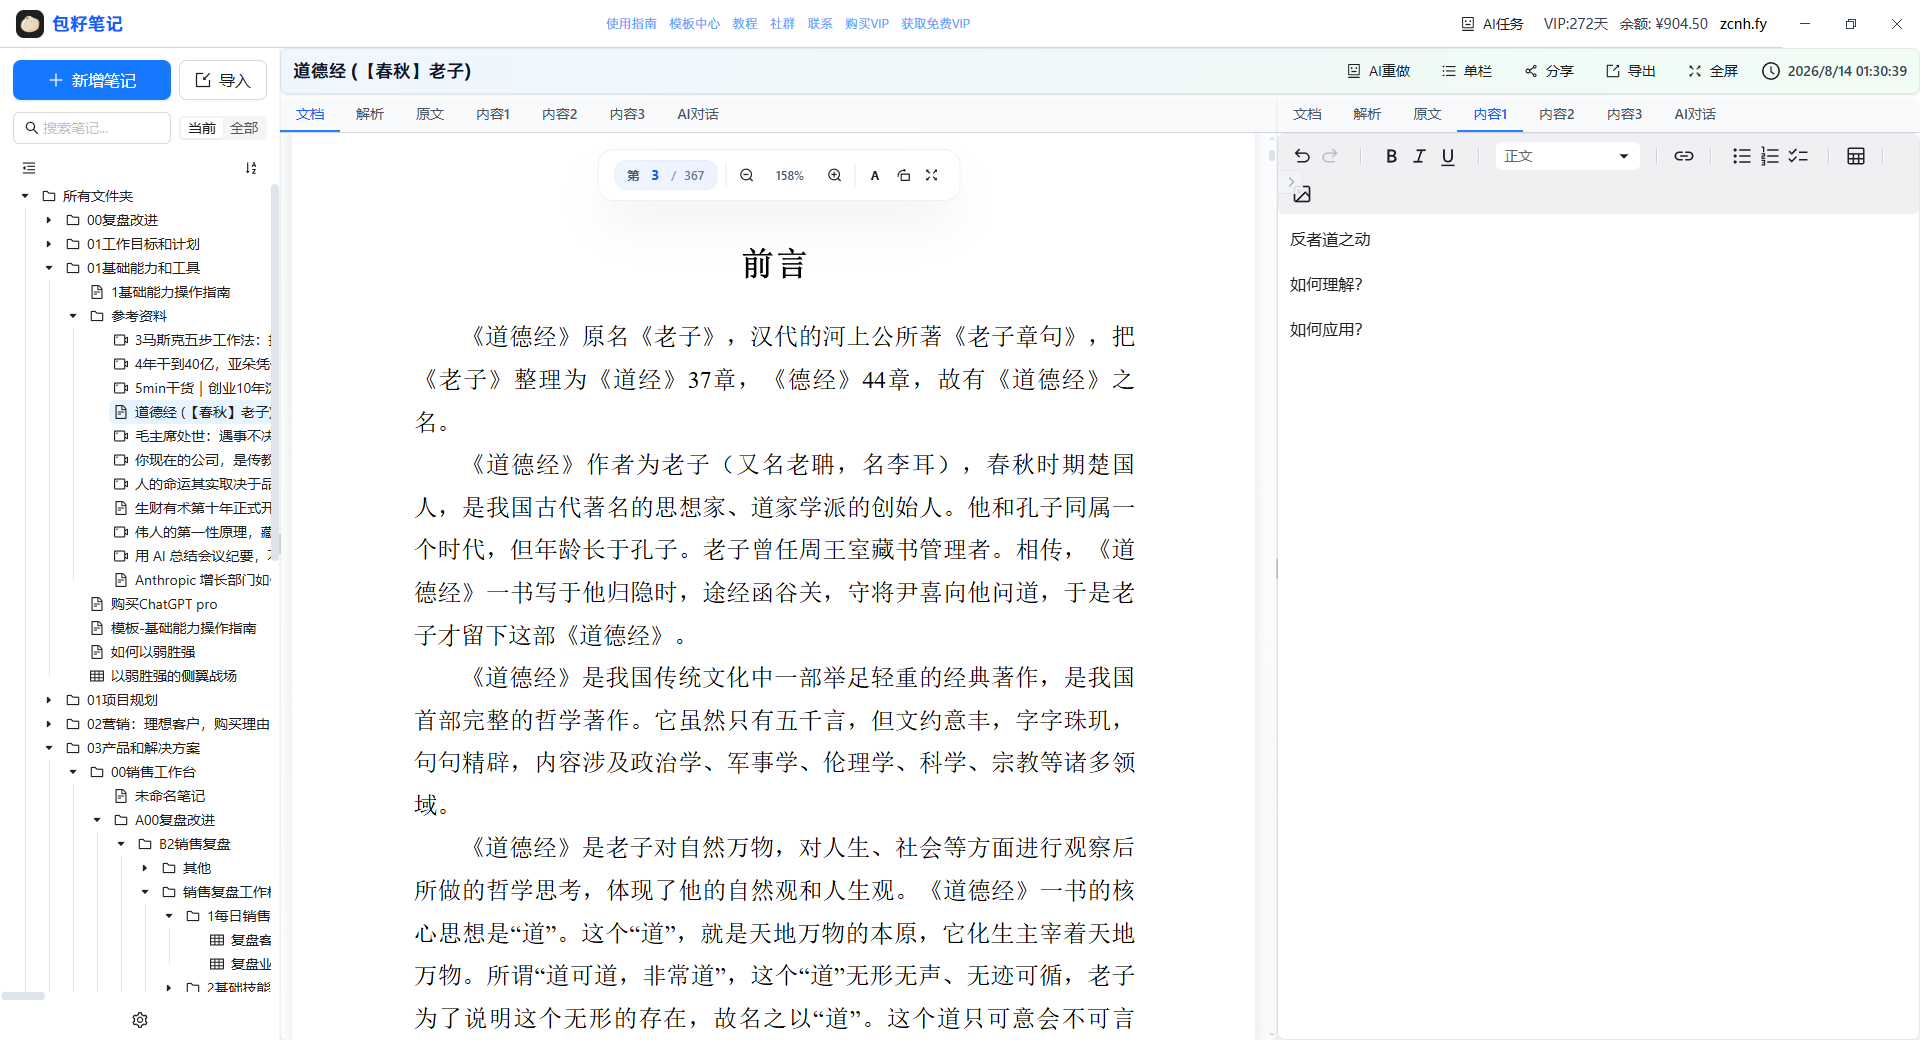Switch right pane to 内容2 tab

pyautogui.click(x=1556, y=114)
